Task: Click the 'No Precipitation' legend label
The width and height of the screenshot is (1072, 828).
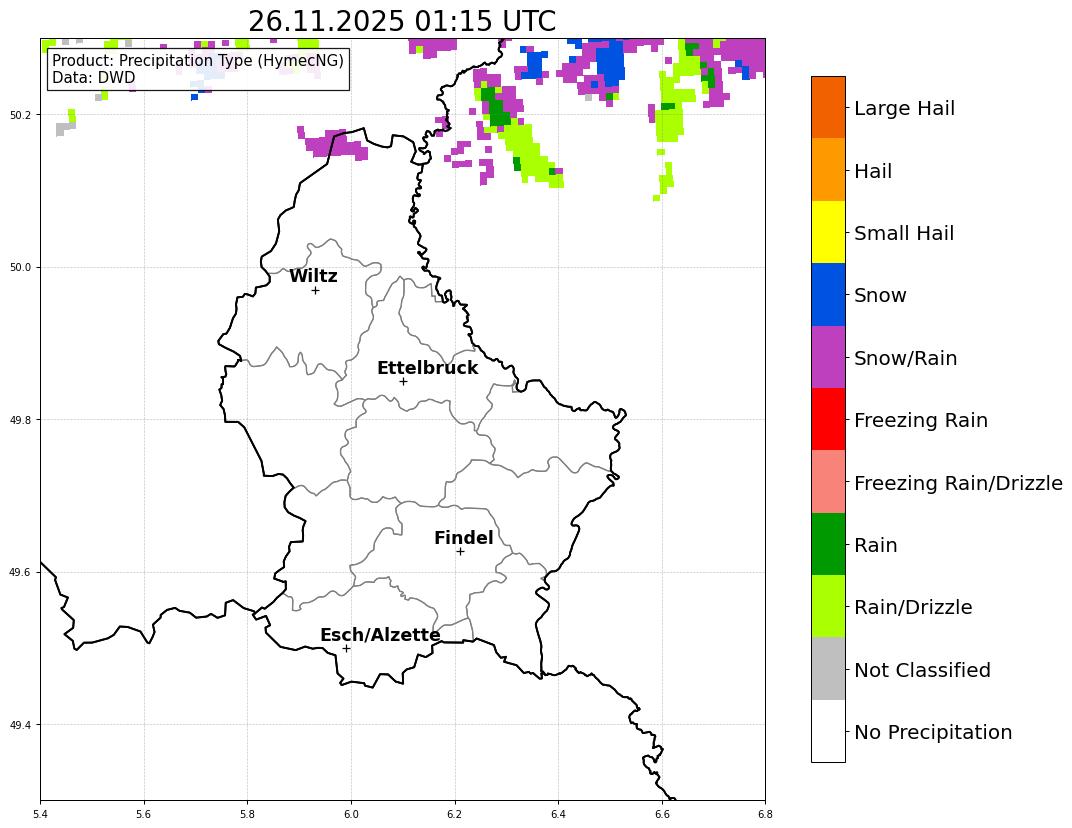Action: (933, 732)
